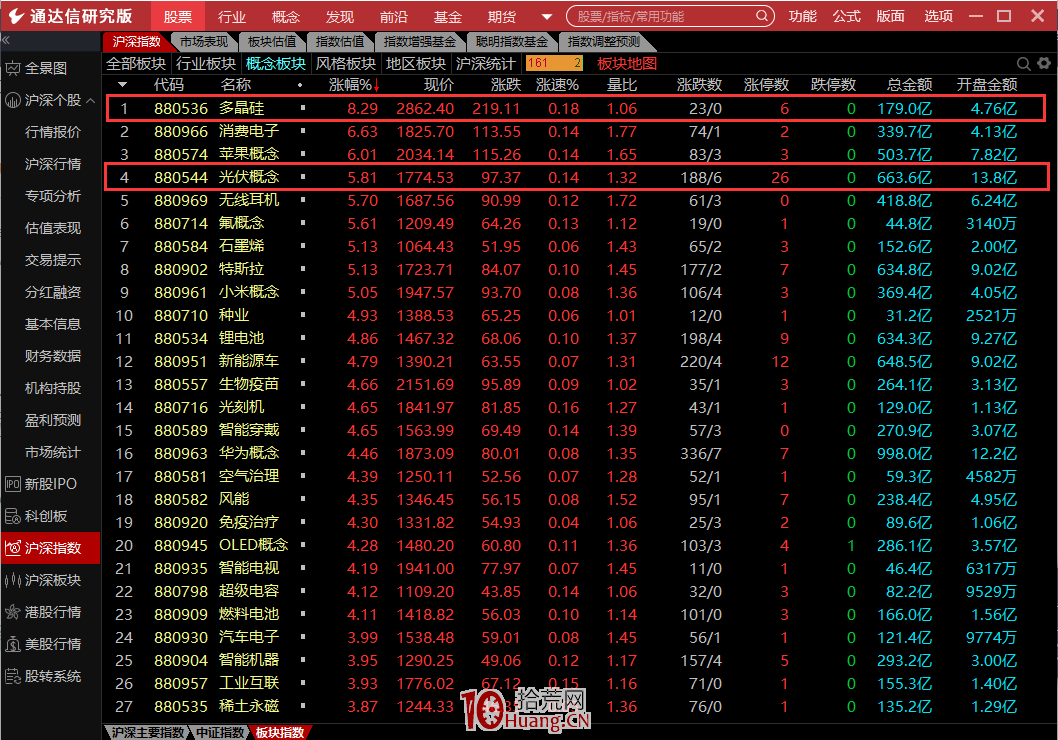1058x740 pixels.
Task: Open the 版面 menu button
Action: (x=890, y=16)
